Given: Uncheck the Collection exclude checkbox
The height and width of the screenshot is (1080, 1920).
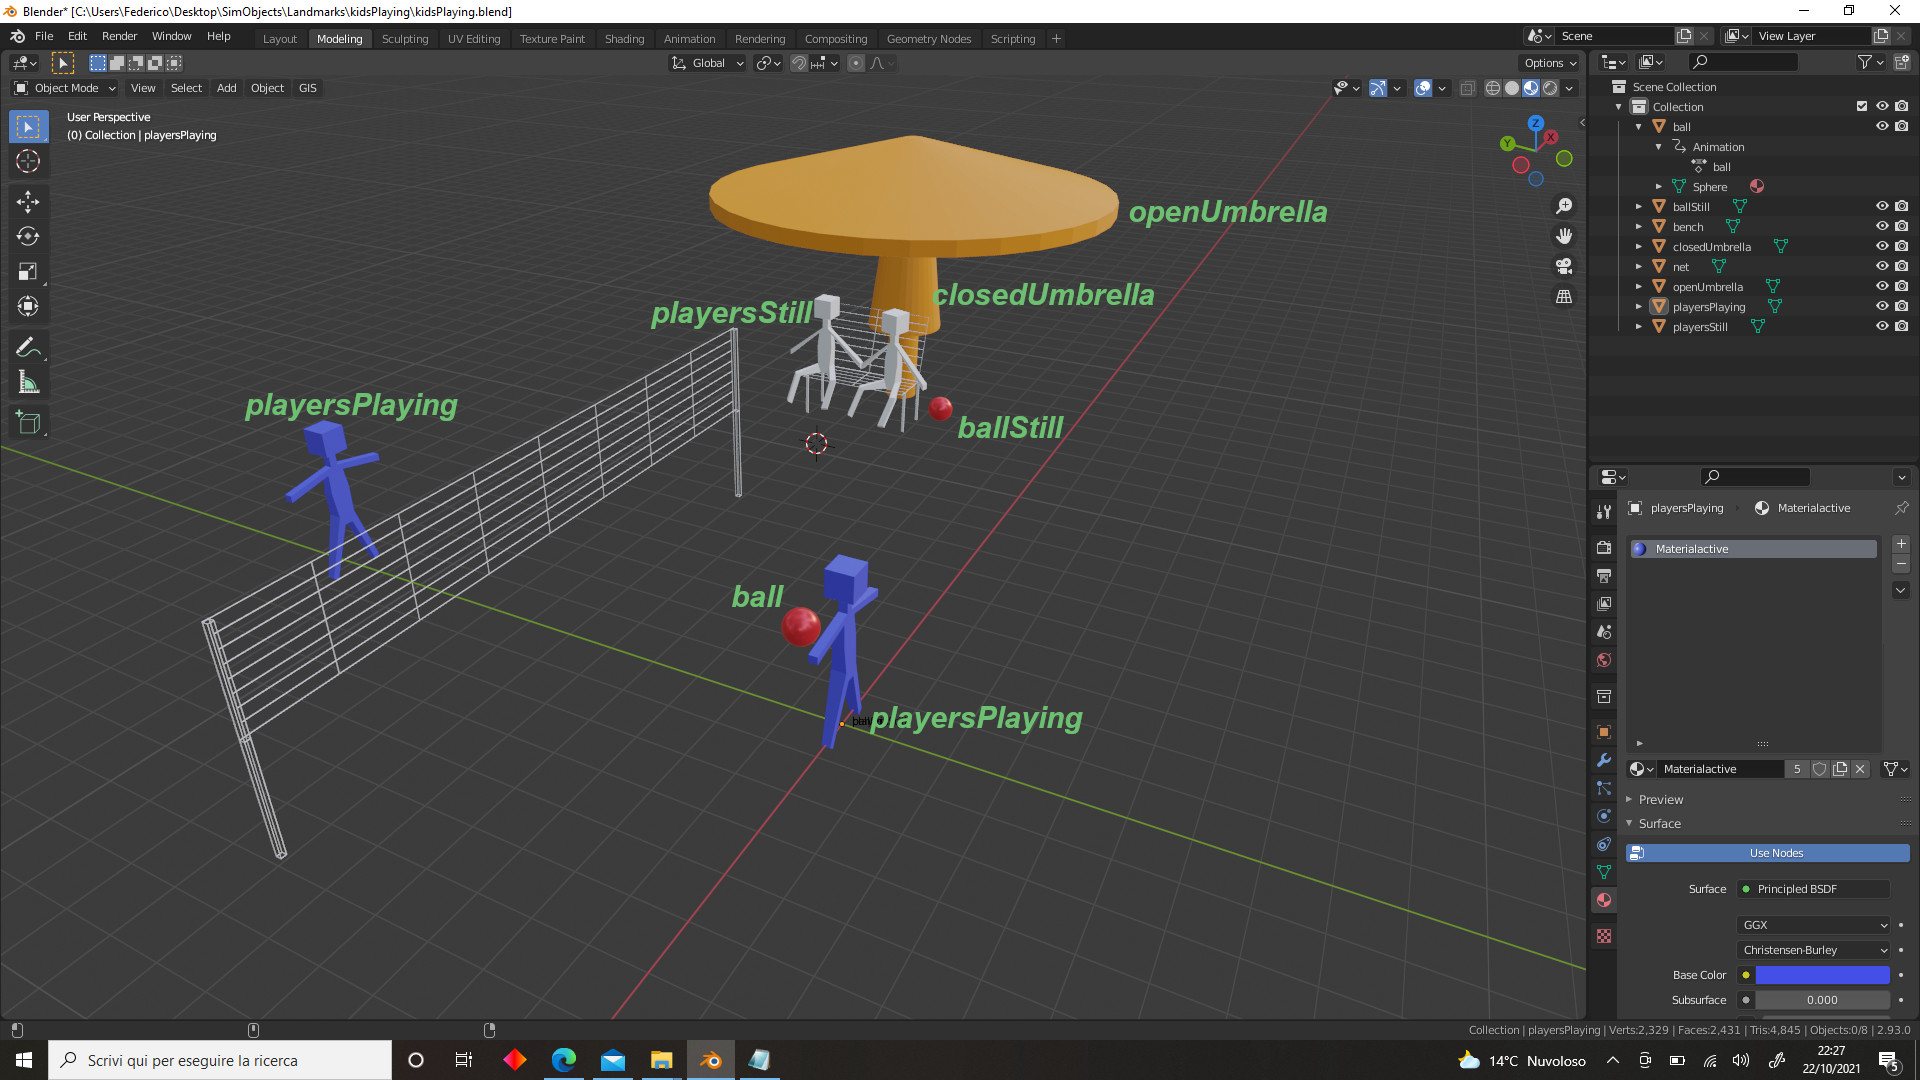Looking at the screenshot, I should coord(1862,106).
